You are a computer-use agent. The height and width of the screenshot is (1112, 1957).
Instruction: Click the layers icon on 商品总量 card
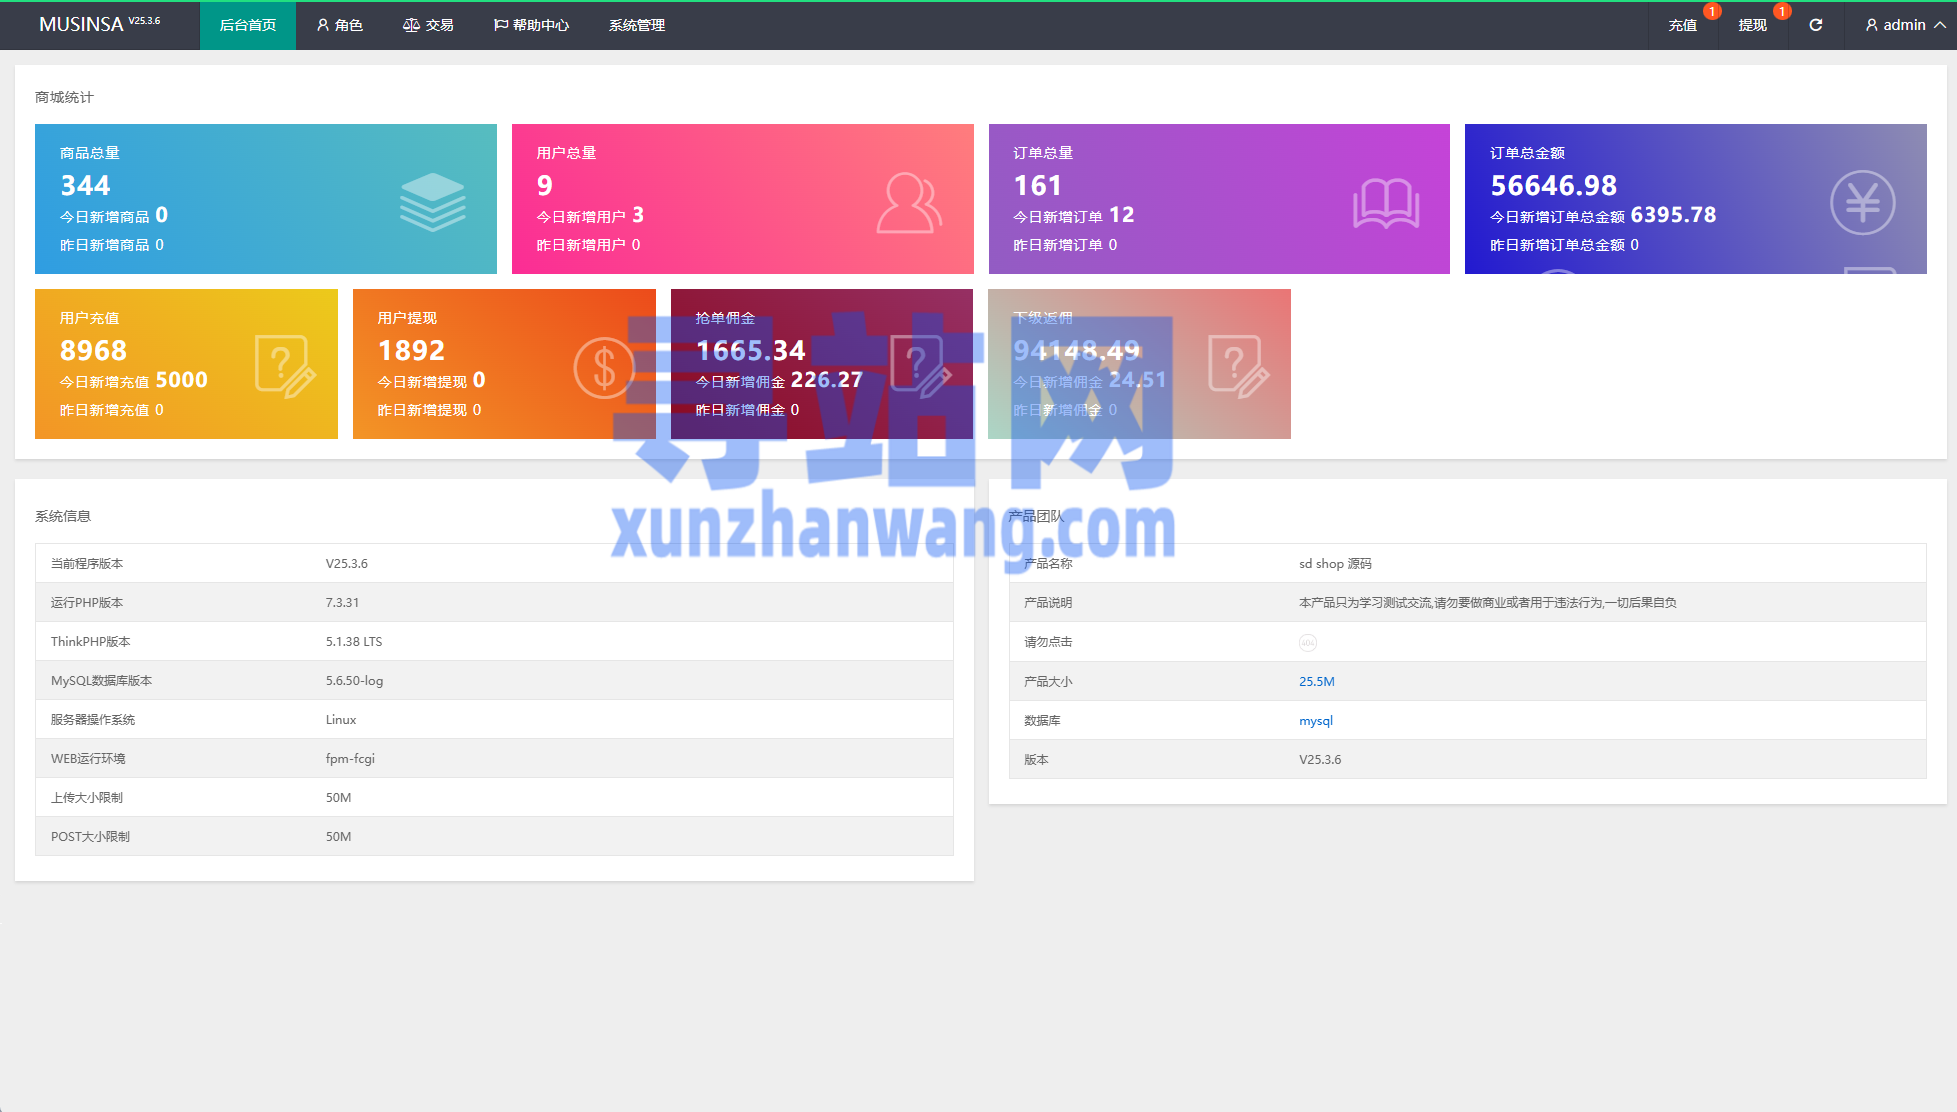click(432, 202)
